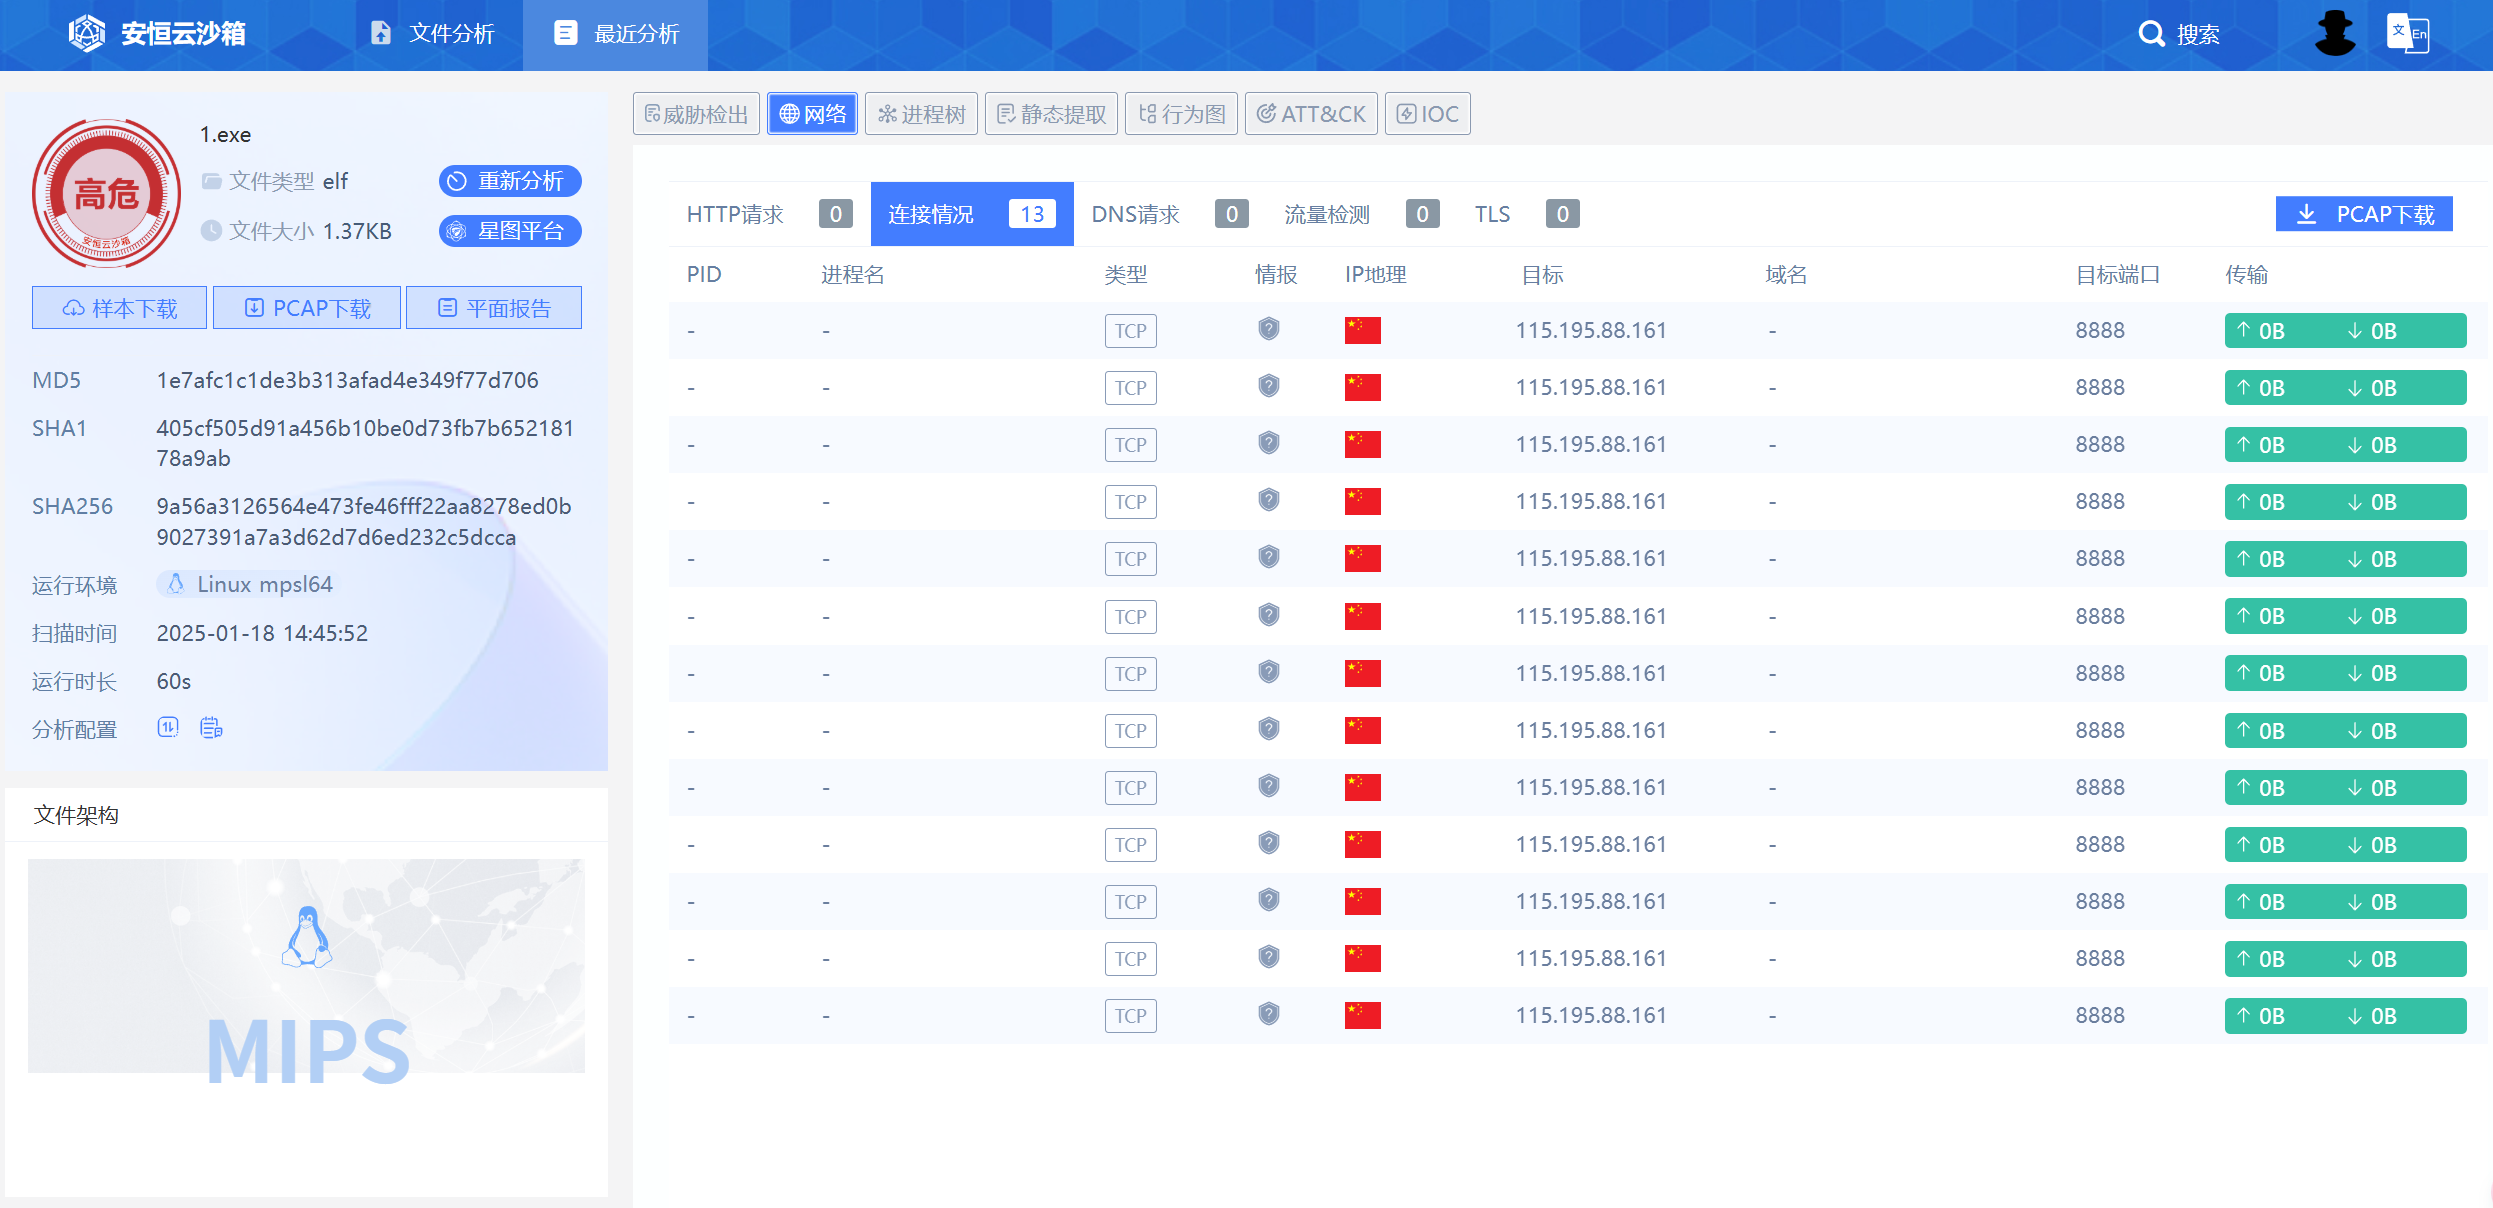The image size is (2493, 1208).
Task: Click the TCP tag in the last row
Action: click(1130, 1016)
